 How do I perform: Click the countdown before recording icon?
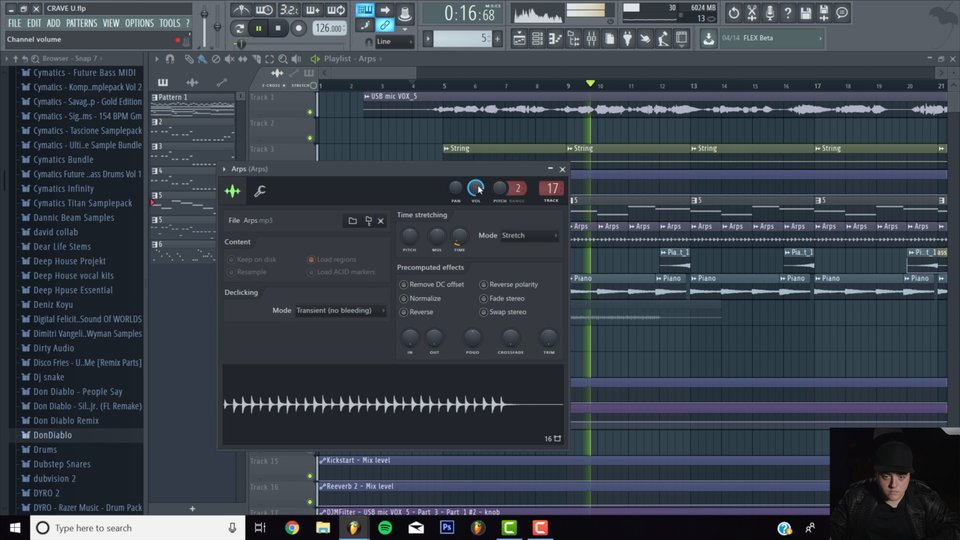pos(288,10)
